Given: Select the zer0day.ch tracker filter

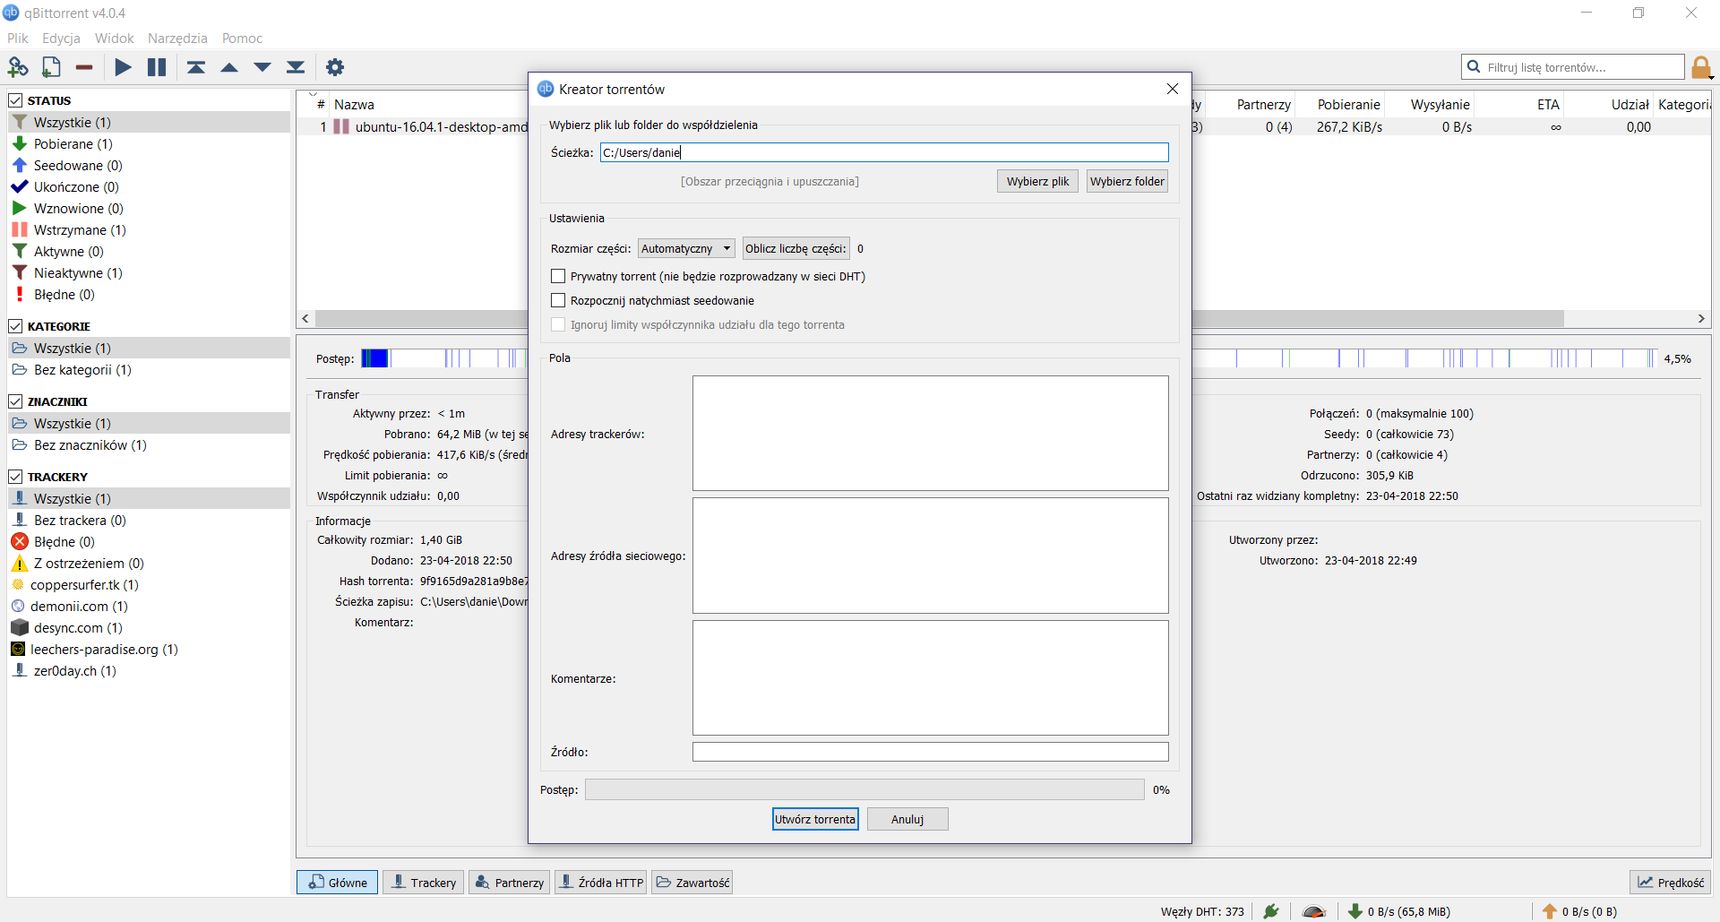Looking at the screenshot, I should pos(149,670).
